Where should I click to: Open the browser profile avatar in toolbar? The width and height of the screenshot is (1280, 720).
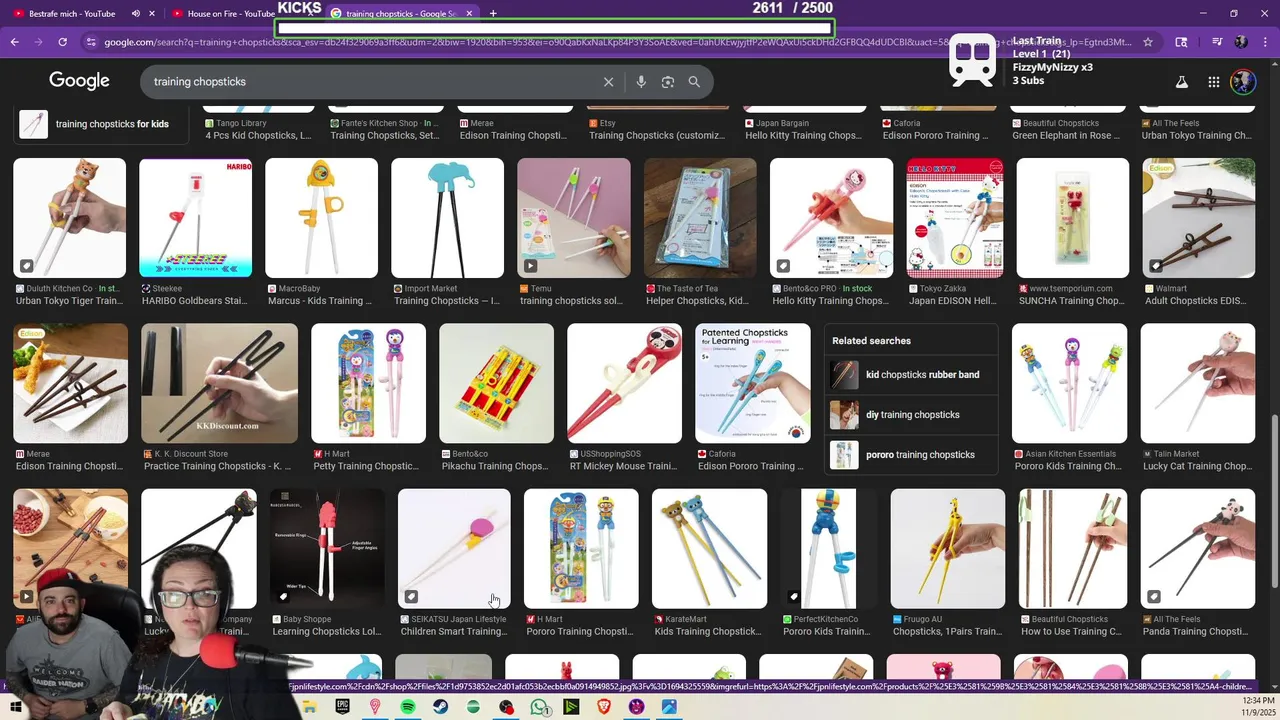(x=1241, y=42)
